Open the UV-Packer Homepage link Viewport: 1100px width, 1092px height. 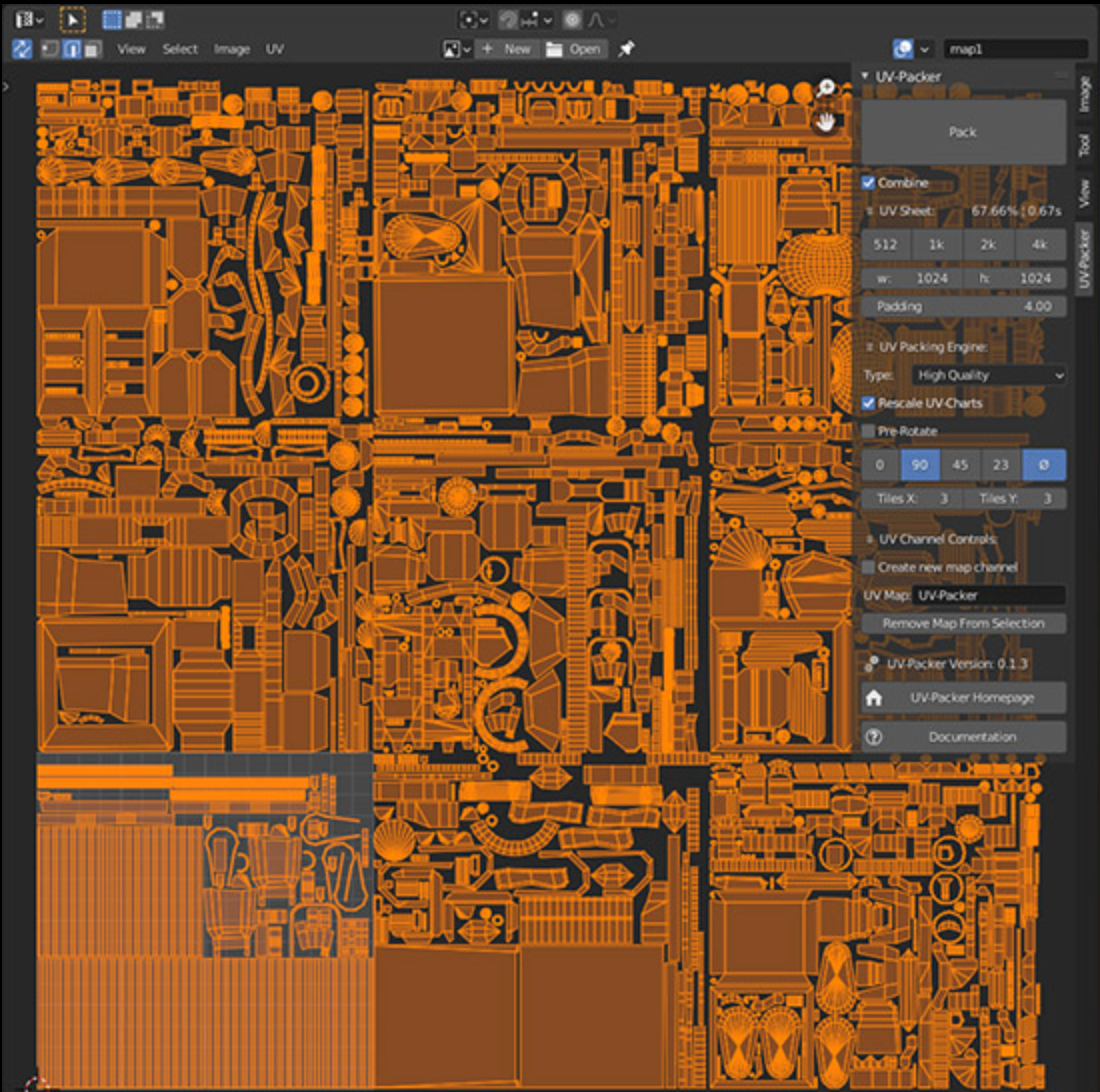[964, 698]
